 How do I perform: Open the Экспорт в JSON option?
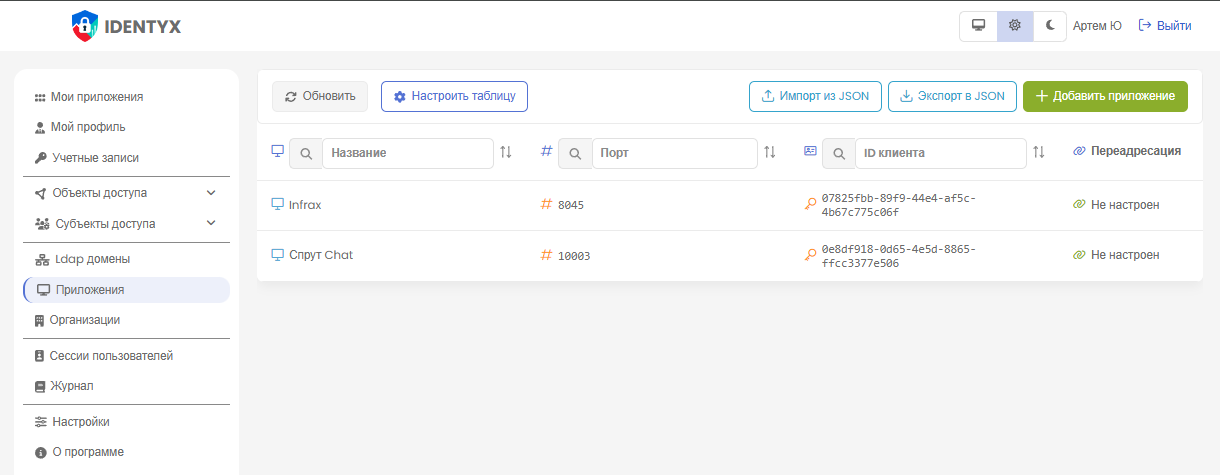(x=952, y=96)
